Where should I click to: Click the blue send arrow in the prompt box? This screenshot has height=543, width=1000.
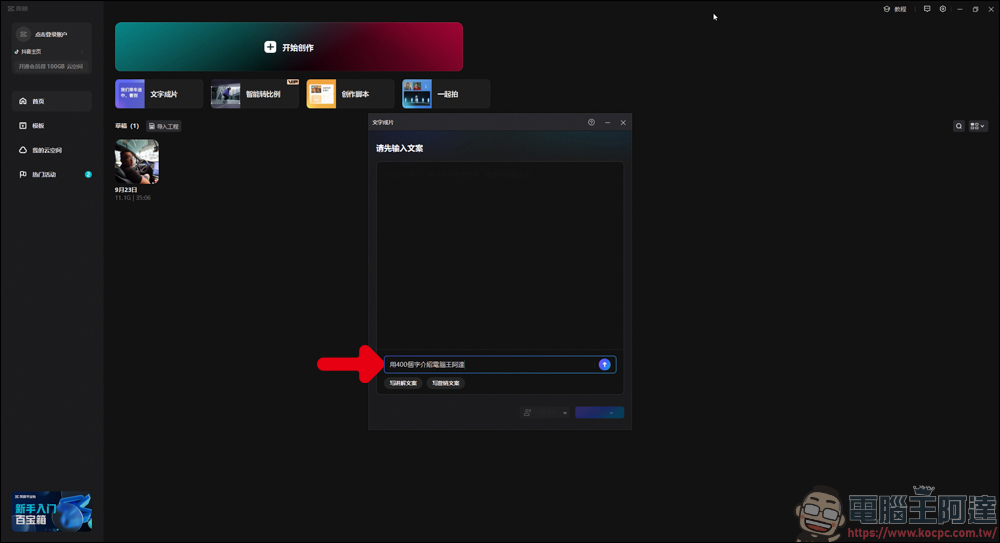[x=604, y=364]
